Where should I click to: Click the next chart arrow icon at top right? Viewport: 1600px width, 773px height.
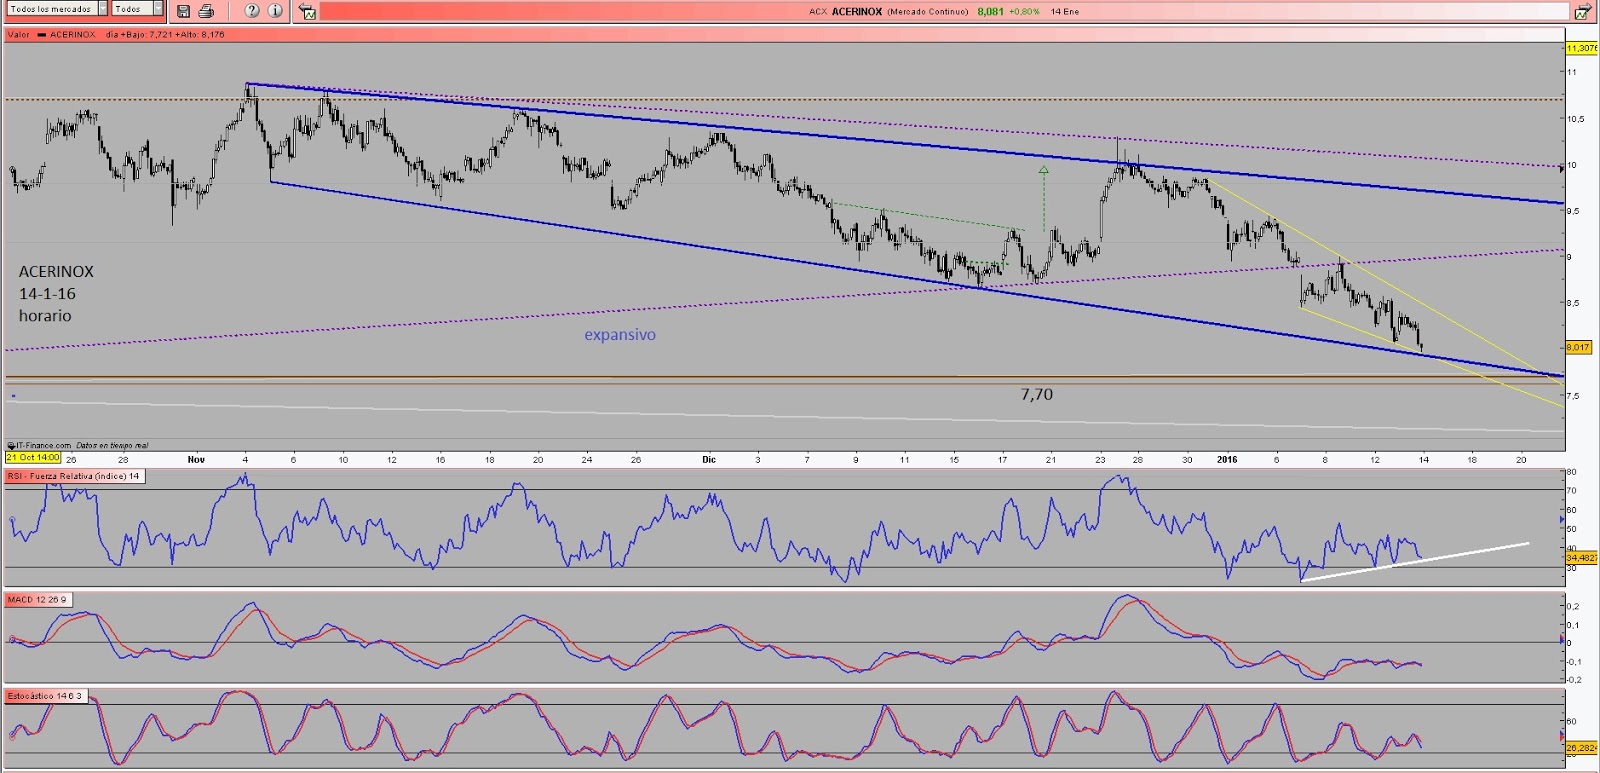coord(1582,12)
